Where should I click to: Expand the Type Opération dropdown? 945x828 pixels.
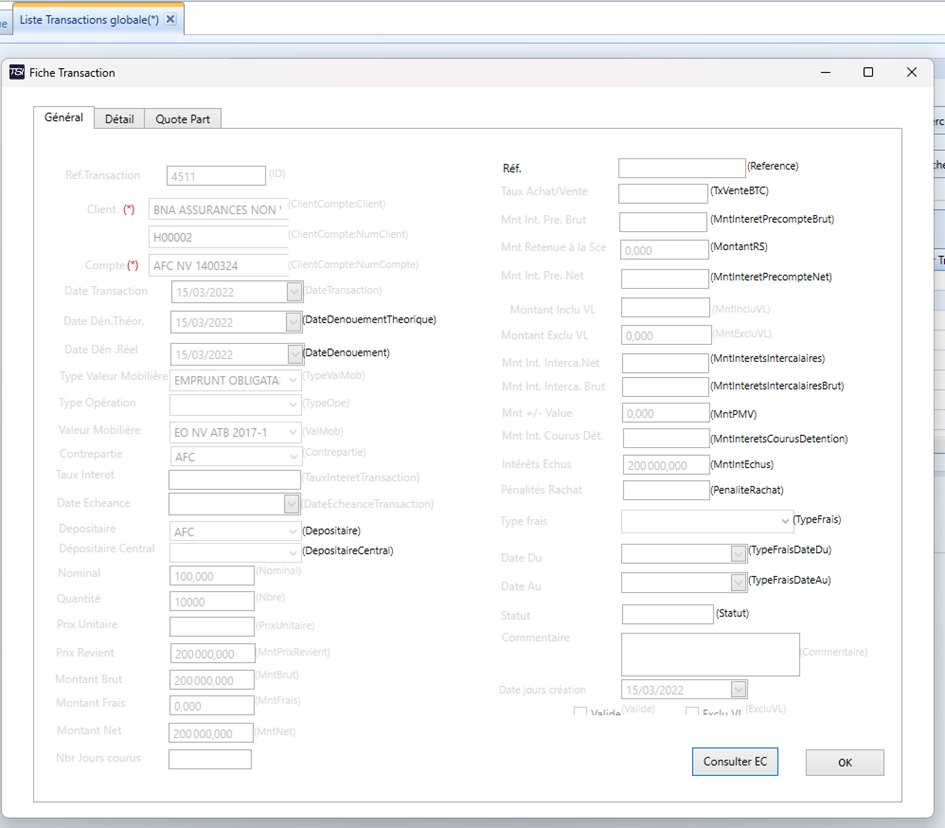point(293,404)
